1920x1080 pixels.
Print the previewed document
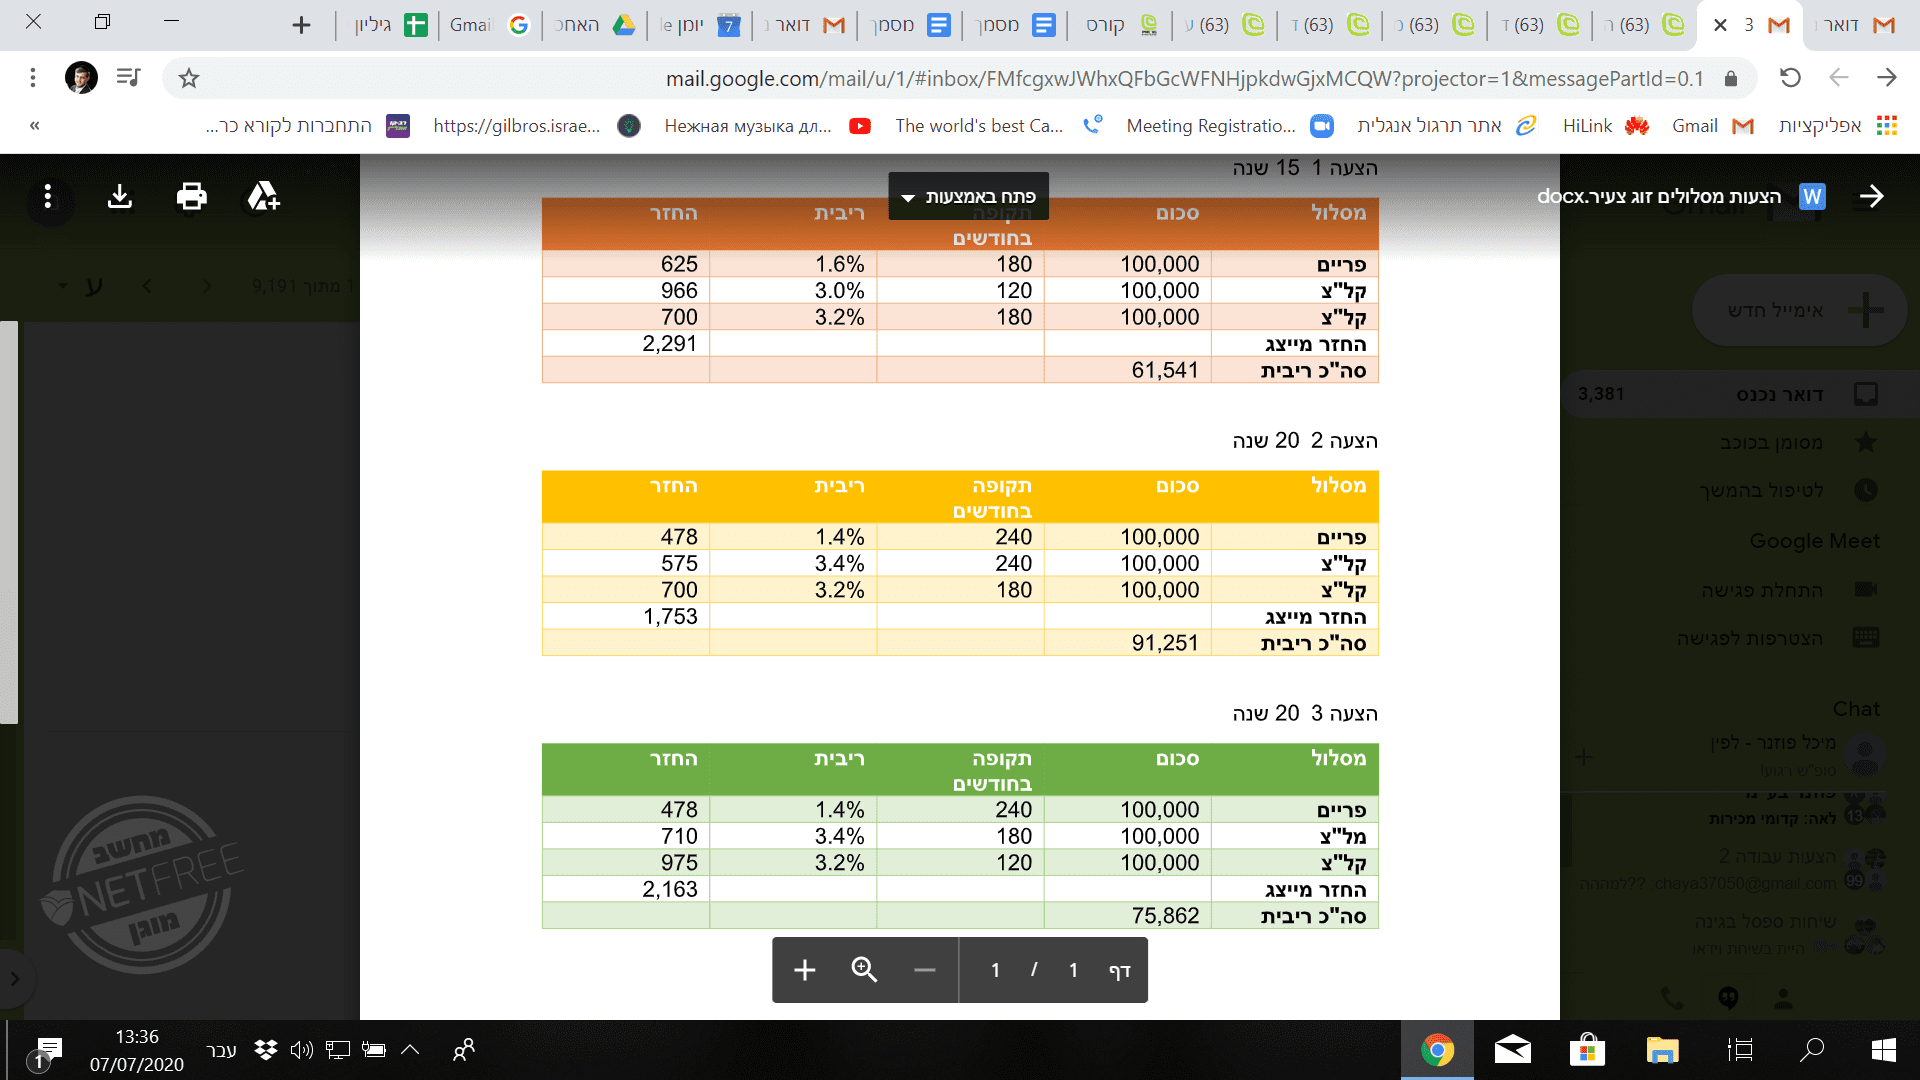point(191,196)
